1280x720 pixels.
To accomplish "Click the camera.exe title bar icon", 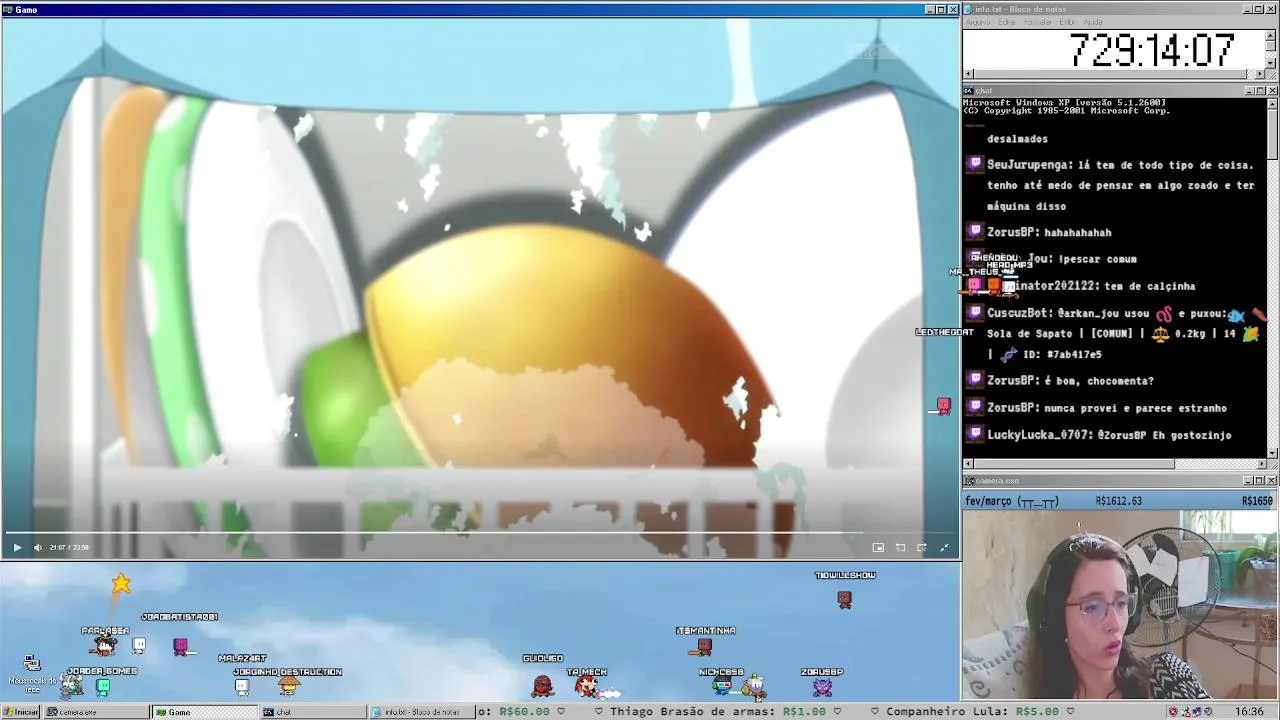I will (x=970, y=481).
